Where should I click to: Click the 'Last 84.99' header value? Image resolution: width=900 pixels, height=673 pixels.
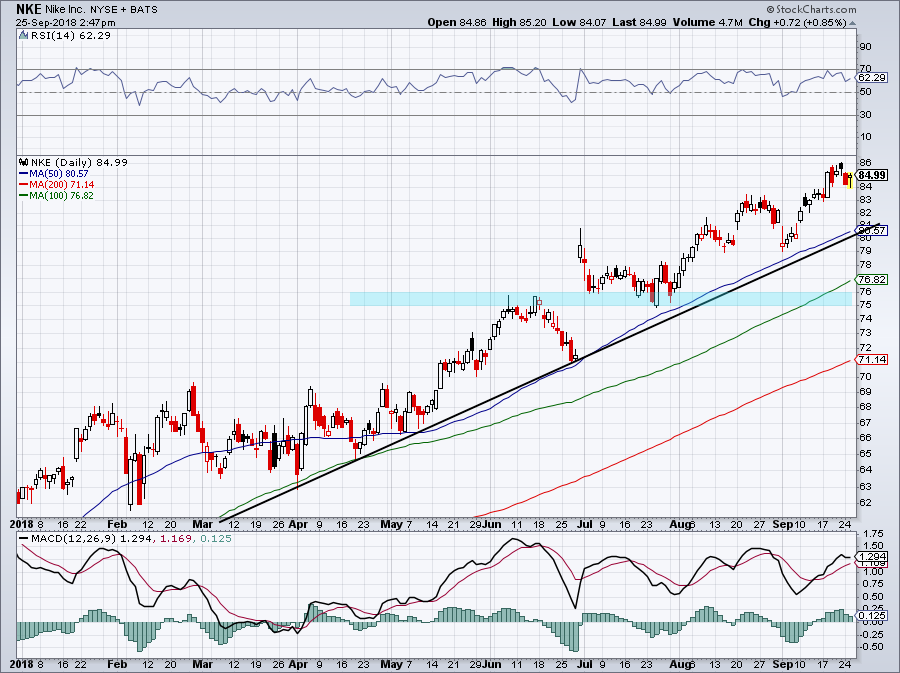click(x=639, y=22)
